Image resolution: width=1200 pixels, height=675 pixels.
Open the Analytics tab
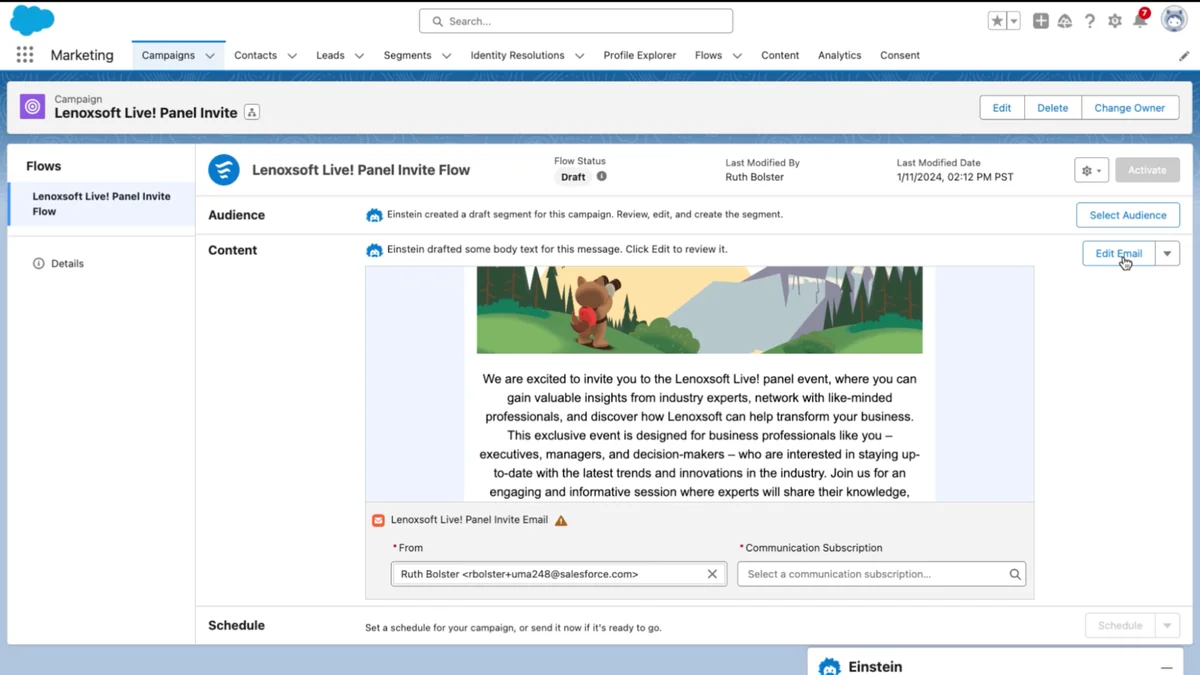pos(839,56)
